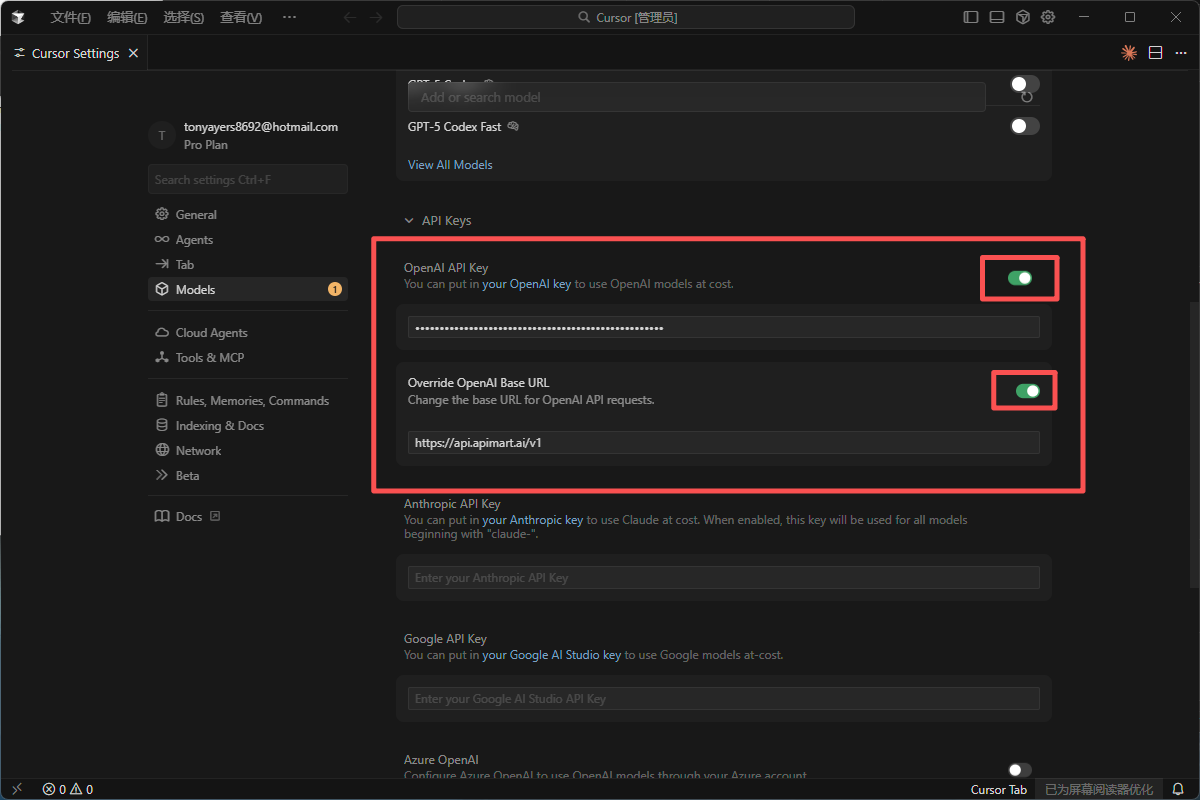Open Agents settings
Viewport: 1200px width, 800px height.
[x=248, y=239]
